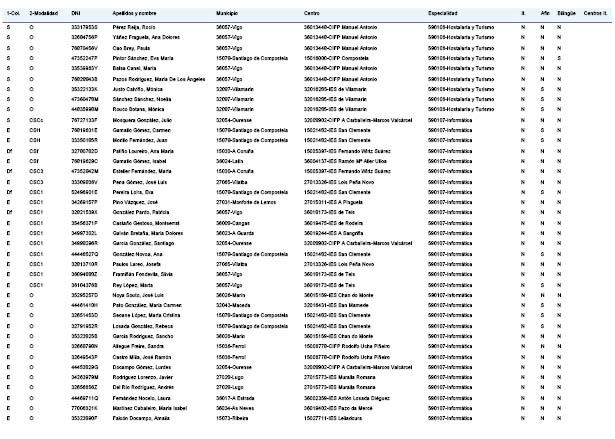Screen dimensions: 615x439
Task: Click the centro IES Ramón Mª Aller Ulloa
Action: click(345, 161)
